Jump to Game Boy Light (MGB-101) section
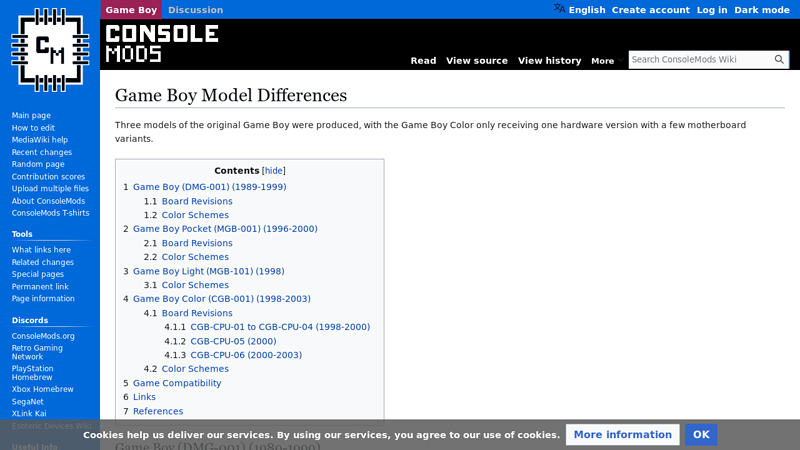The image size is (800, 450). (209, 271)
